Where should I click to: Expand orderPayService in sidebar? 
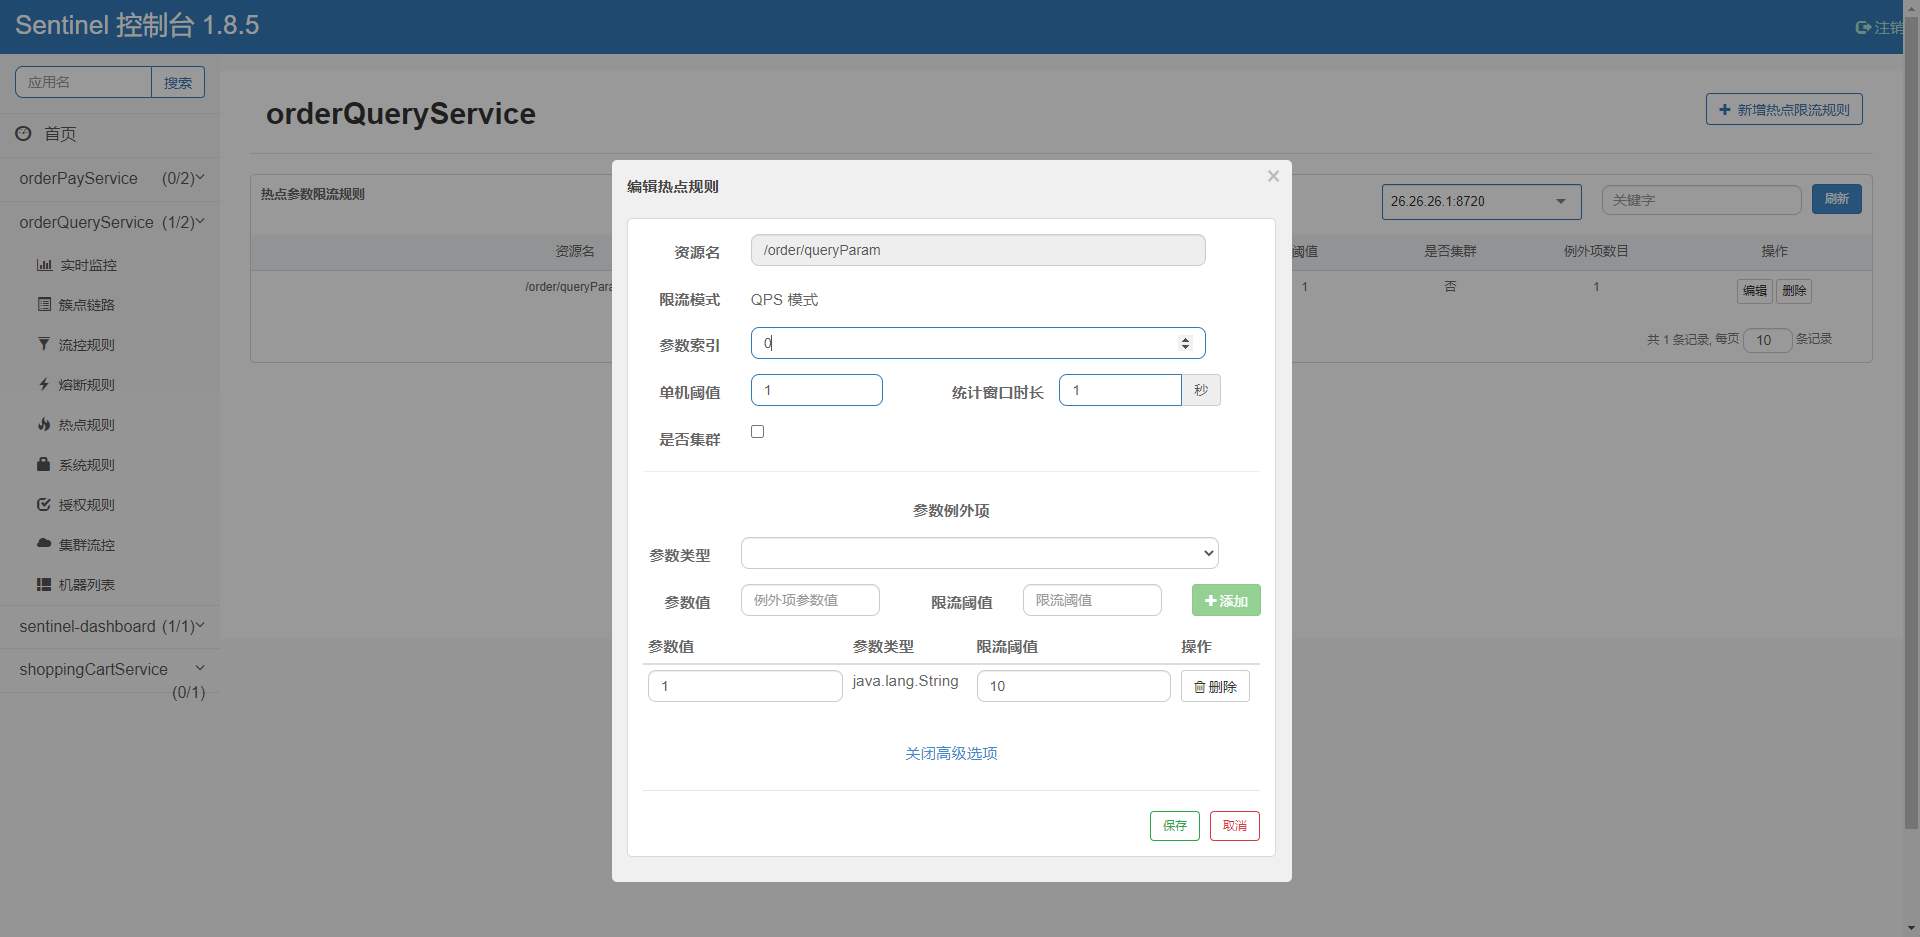pyautogui.click(x=110, y=178)
